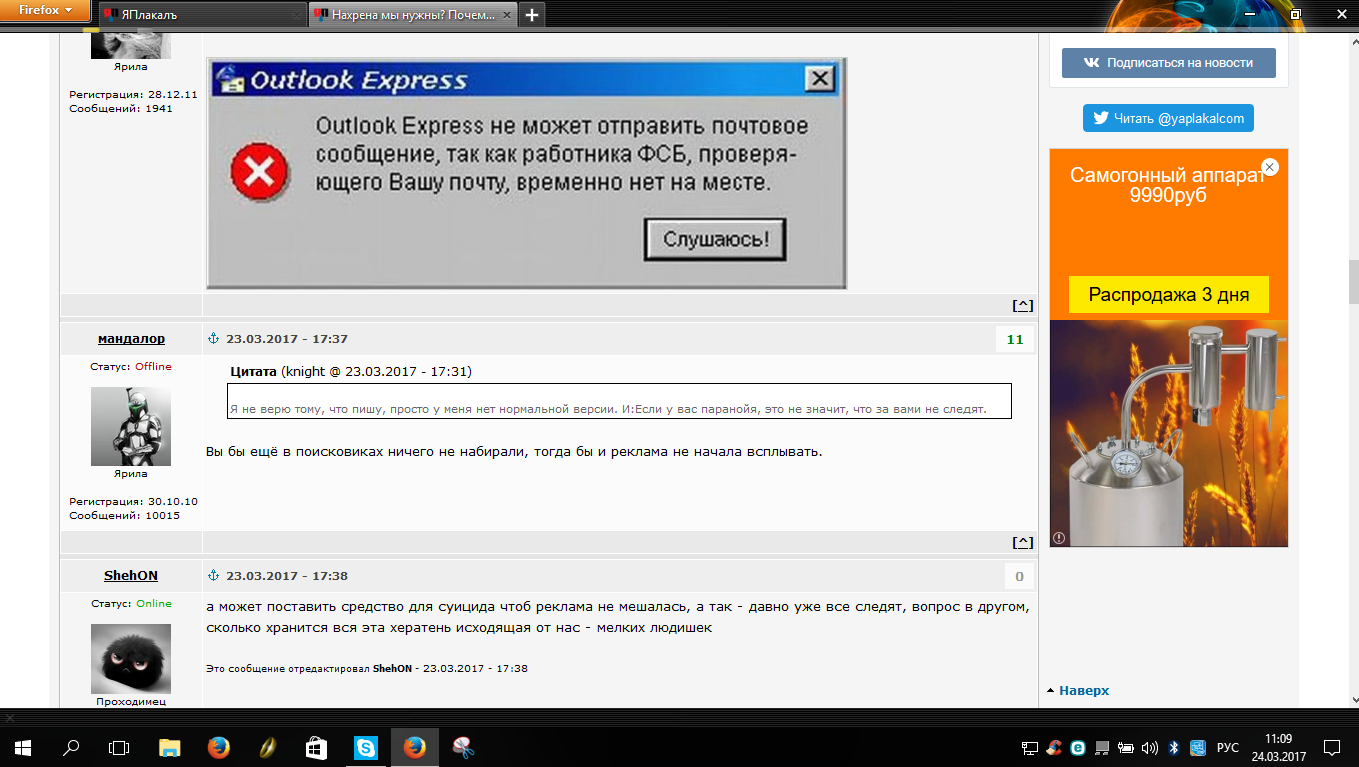Click the [^] link below Outlook image
The image size is (1359, 767).
[x=1022, y=305]
